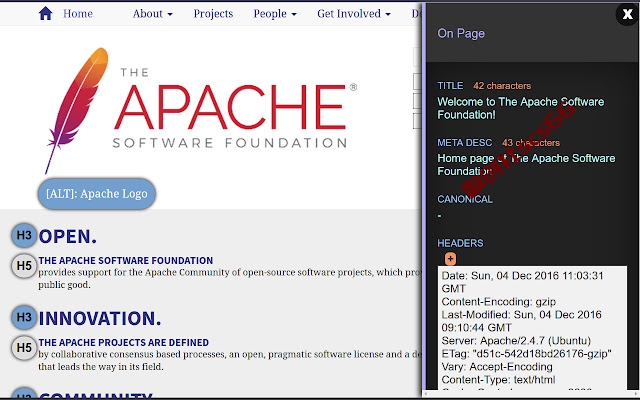Click the home icon in the navigation bar
Screen dimensions: 640x400
point(45,13)
